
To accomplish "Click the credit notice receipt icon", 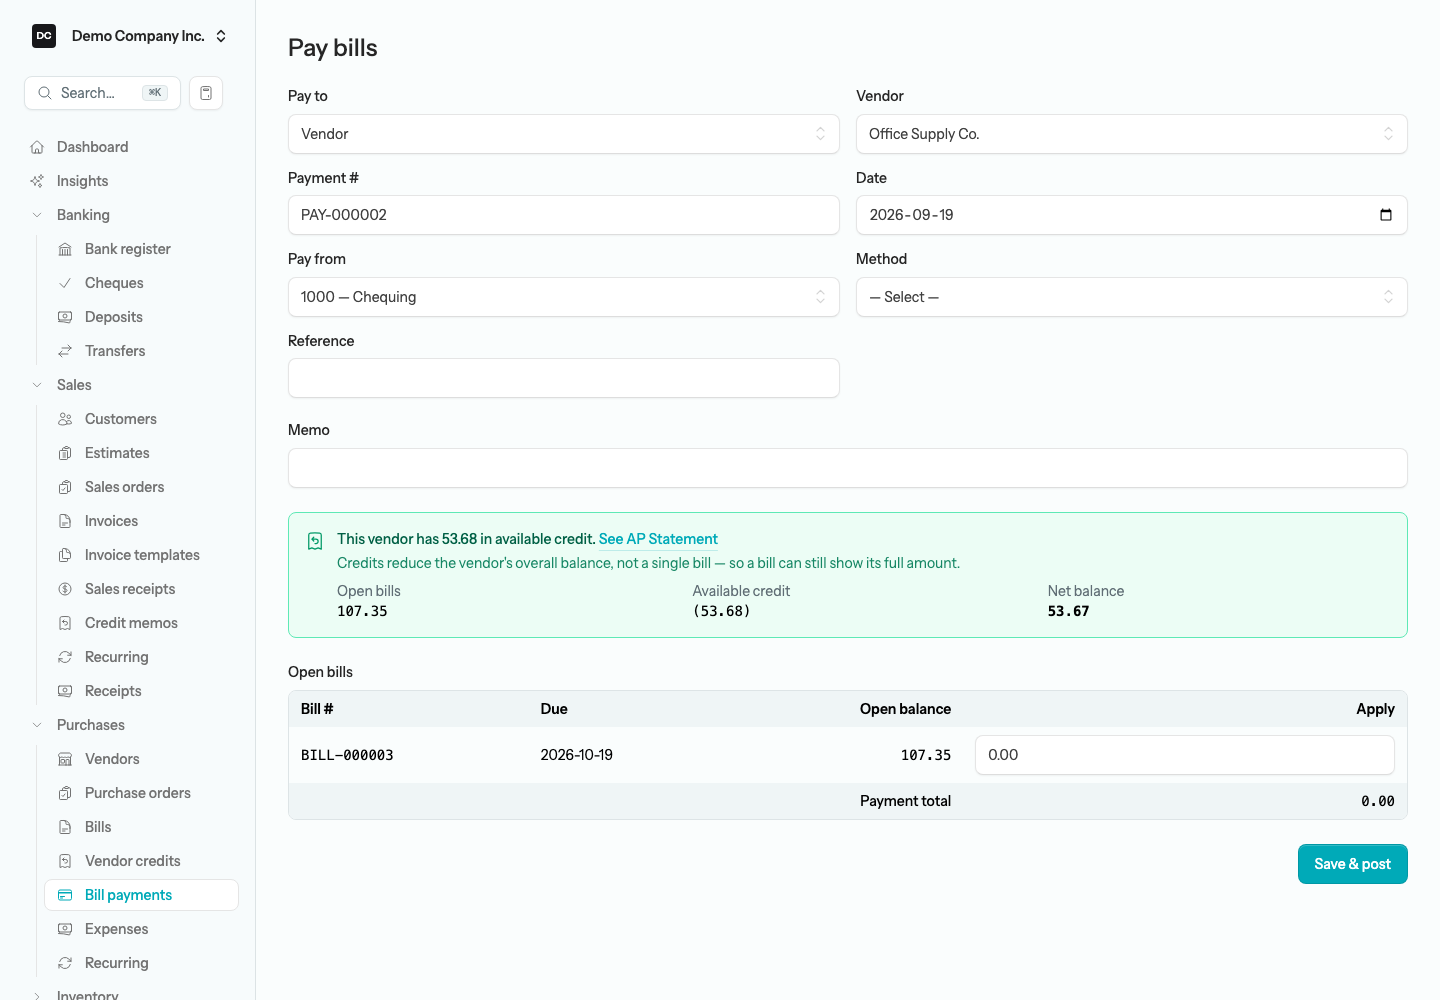I will (315, 541).
